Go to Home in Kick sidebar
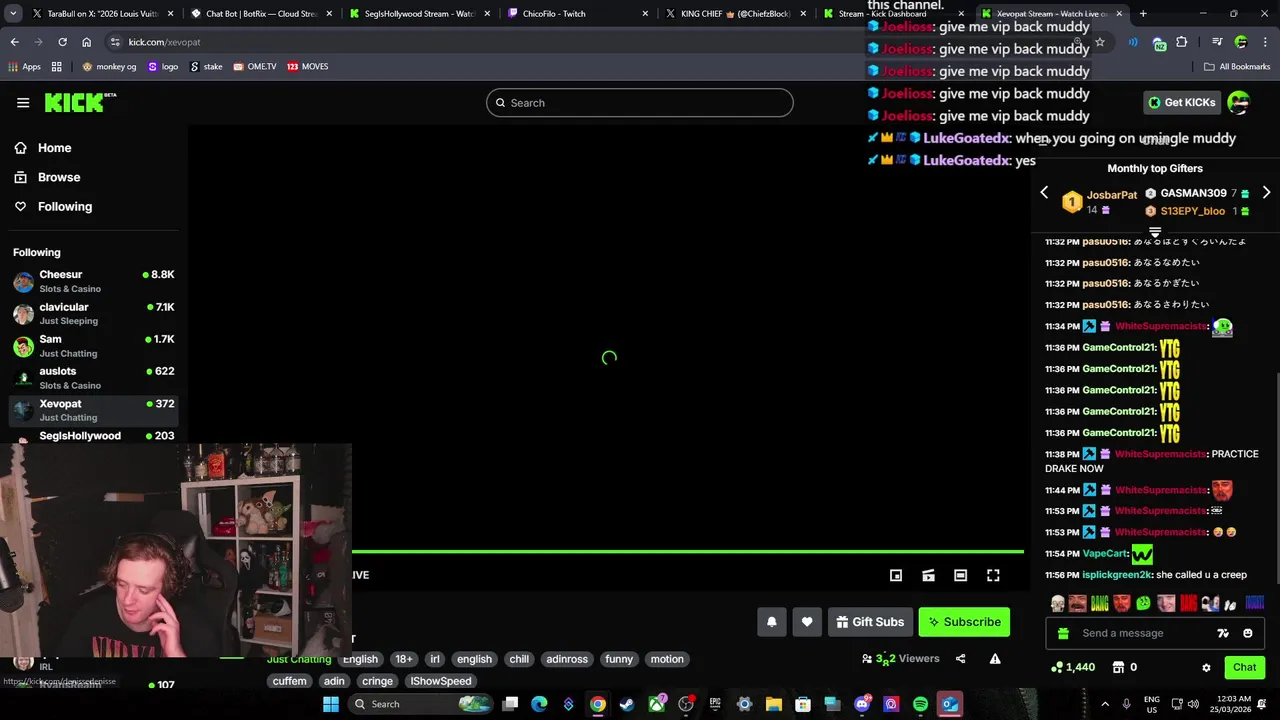The width and height of the screenshot is (1280, 720). pos(55,148)
